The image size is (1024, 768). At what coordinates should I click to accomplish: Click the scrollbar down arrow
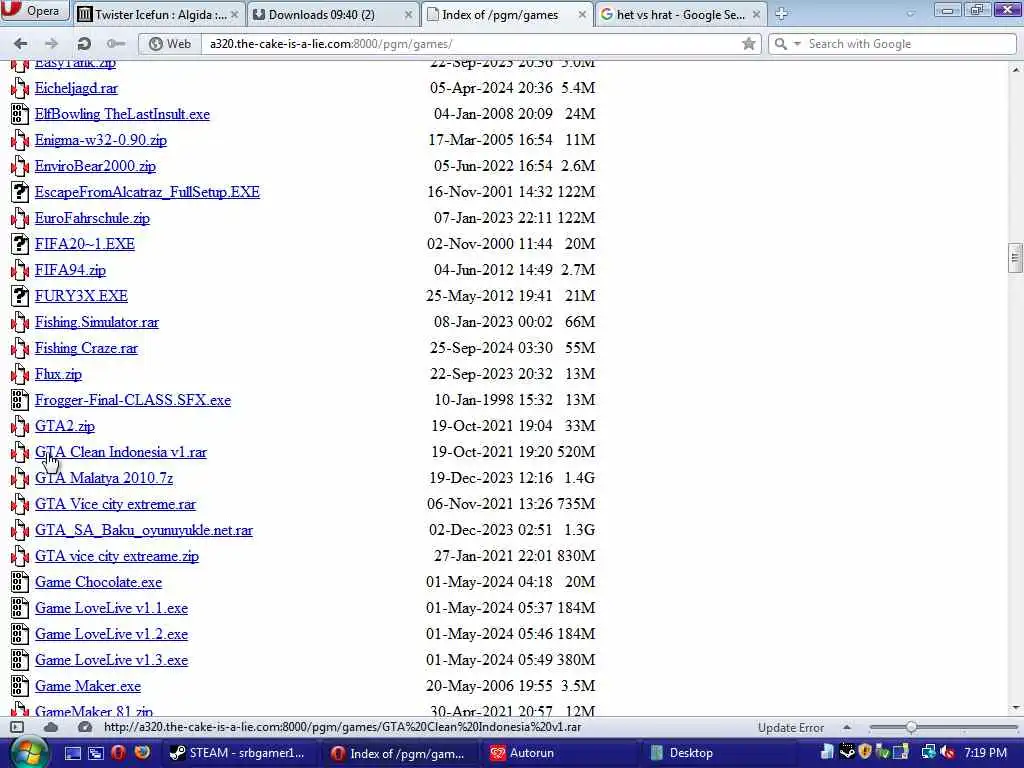(x=1015, y=708)
